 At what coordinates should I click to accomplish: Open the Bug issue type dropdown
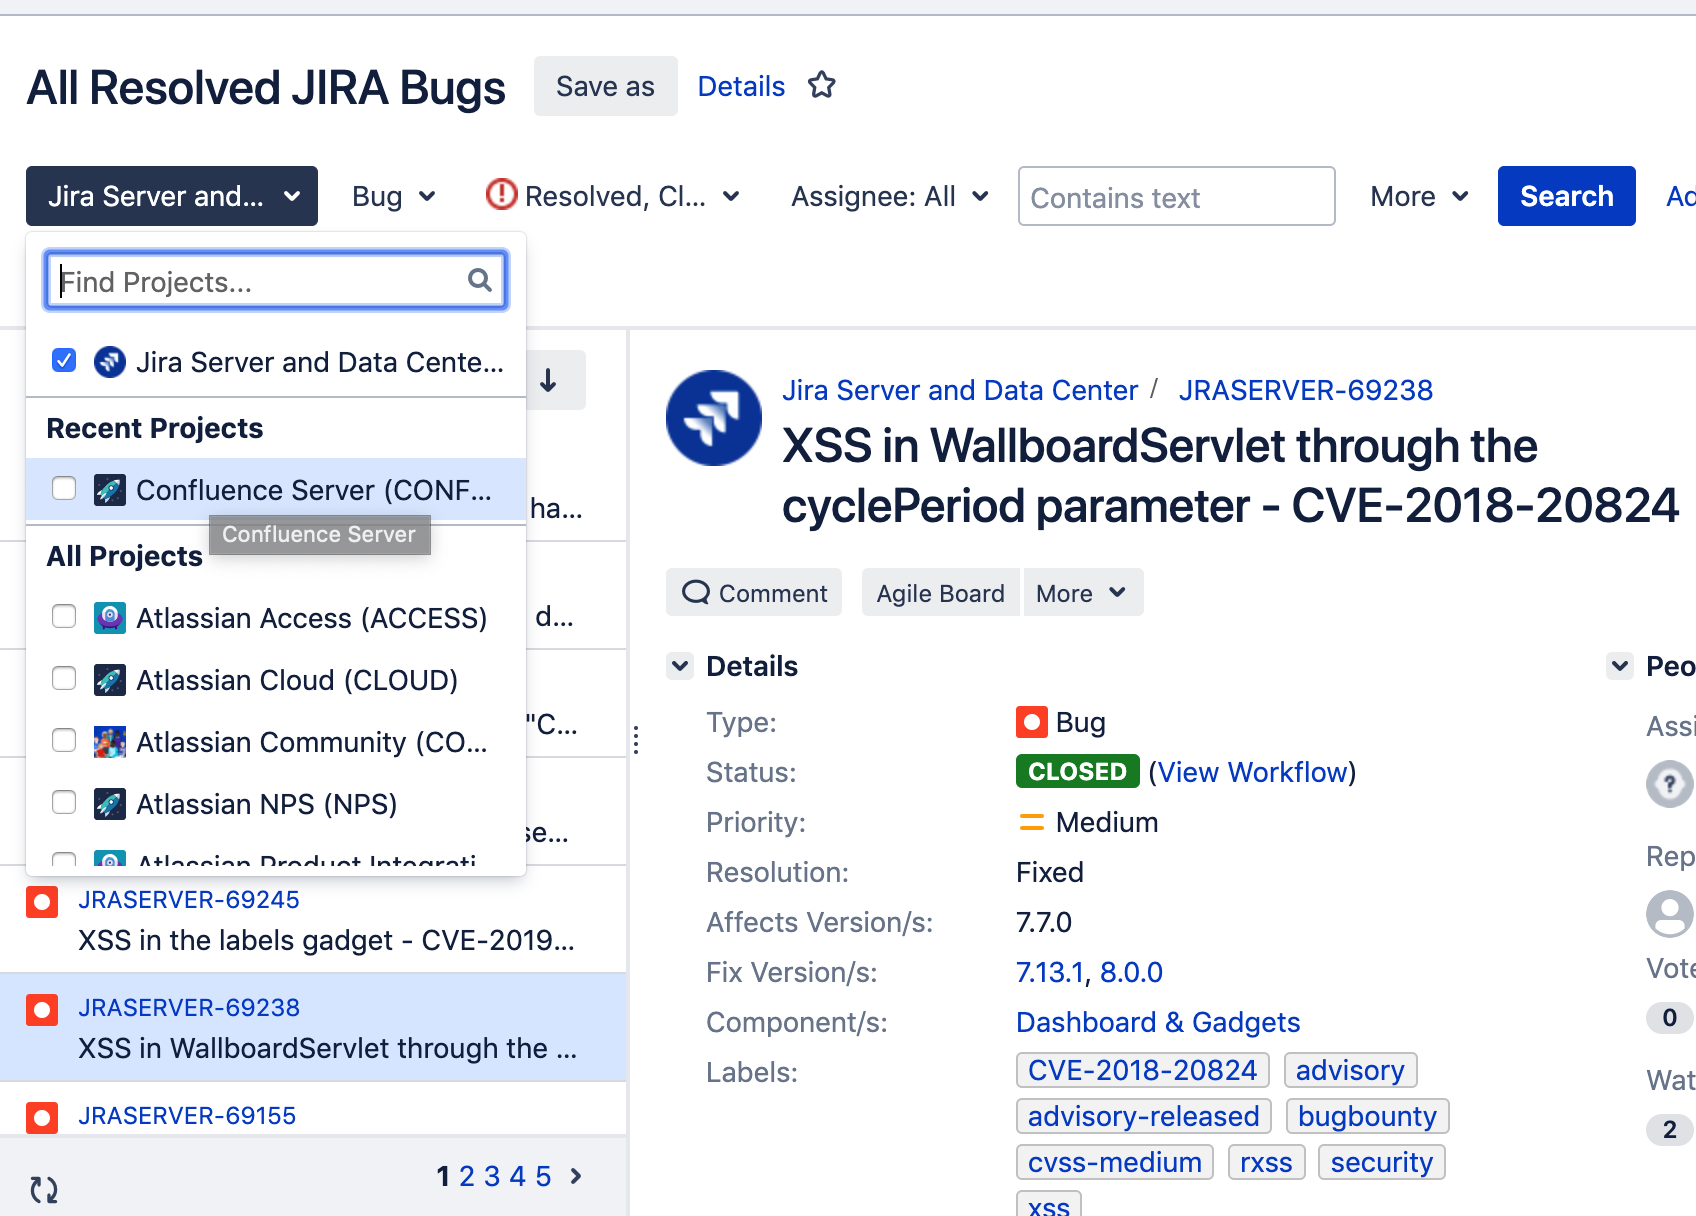click(x=394, y=196)
